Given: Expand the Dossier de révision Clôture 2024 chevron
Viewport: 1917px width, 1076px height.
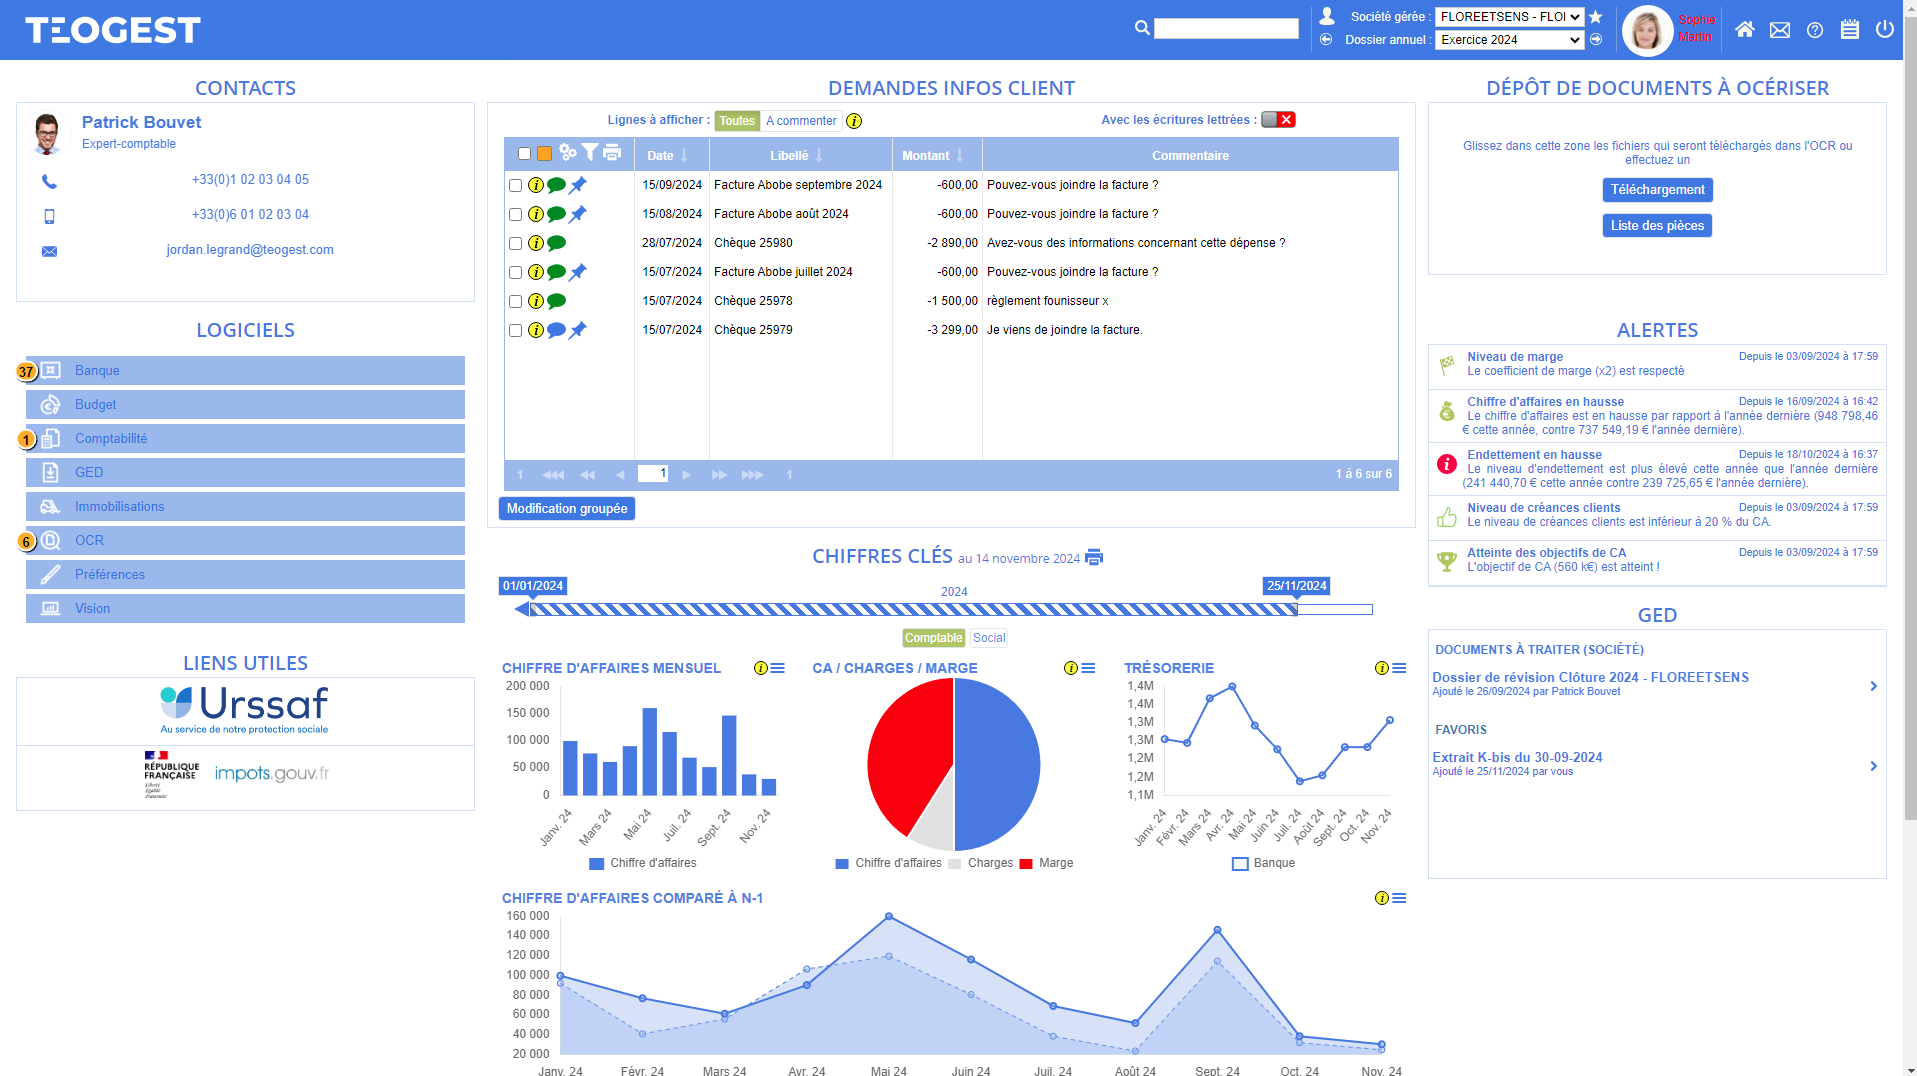Looking at the screenshot, I should 1873,686.
